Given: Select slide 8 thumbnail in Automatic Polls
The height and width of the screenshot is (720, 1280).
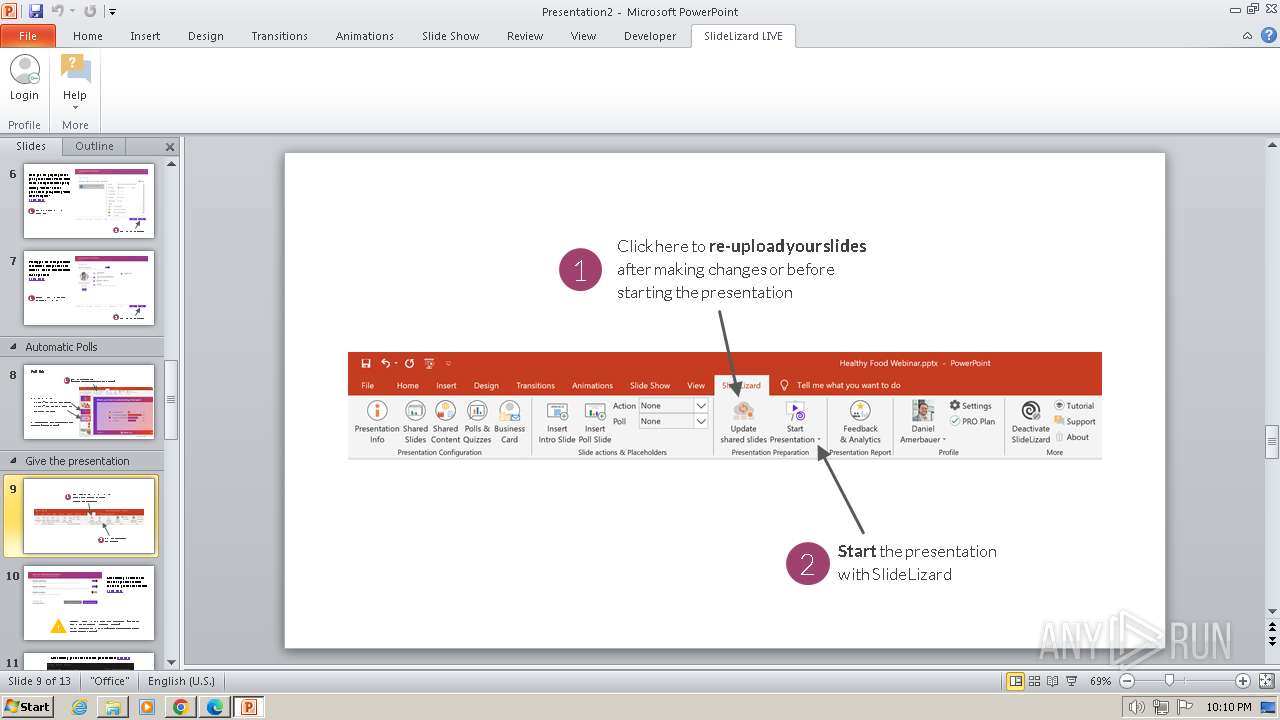Looking at the screenshot, I should point(89,402).
